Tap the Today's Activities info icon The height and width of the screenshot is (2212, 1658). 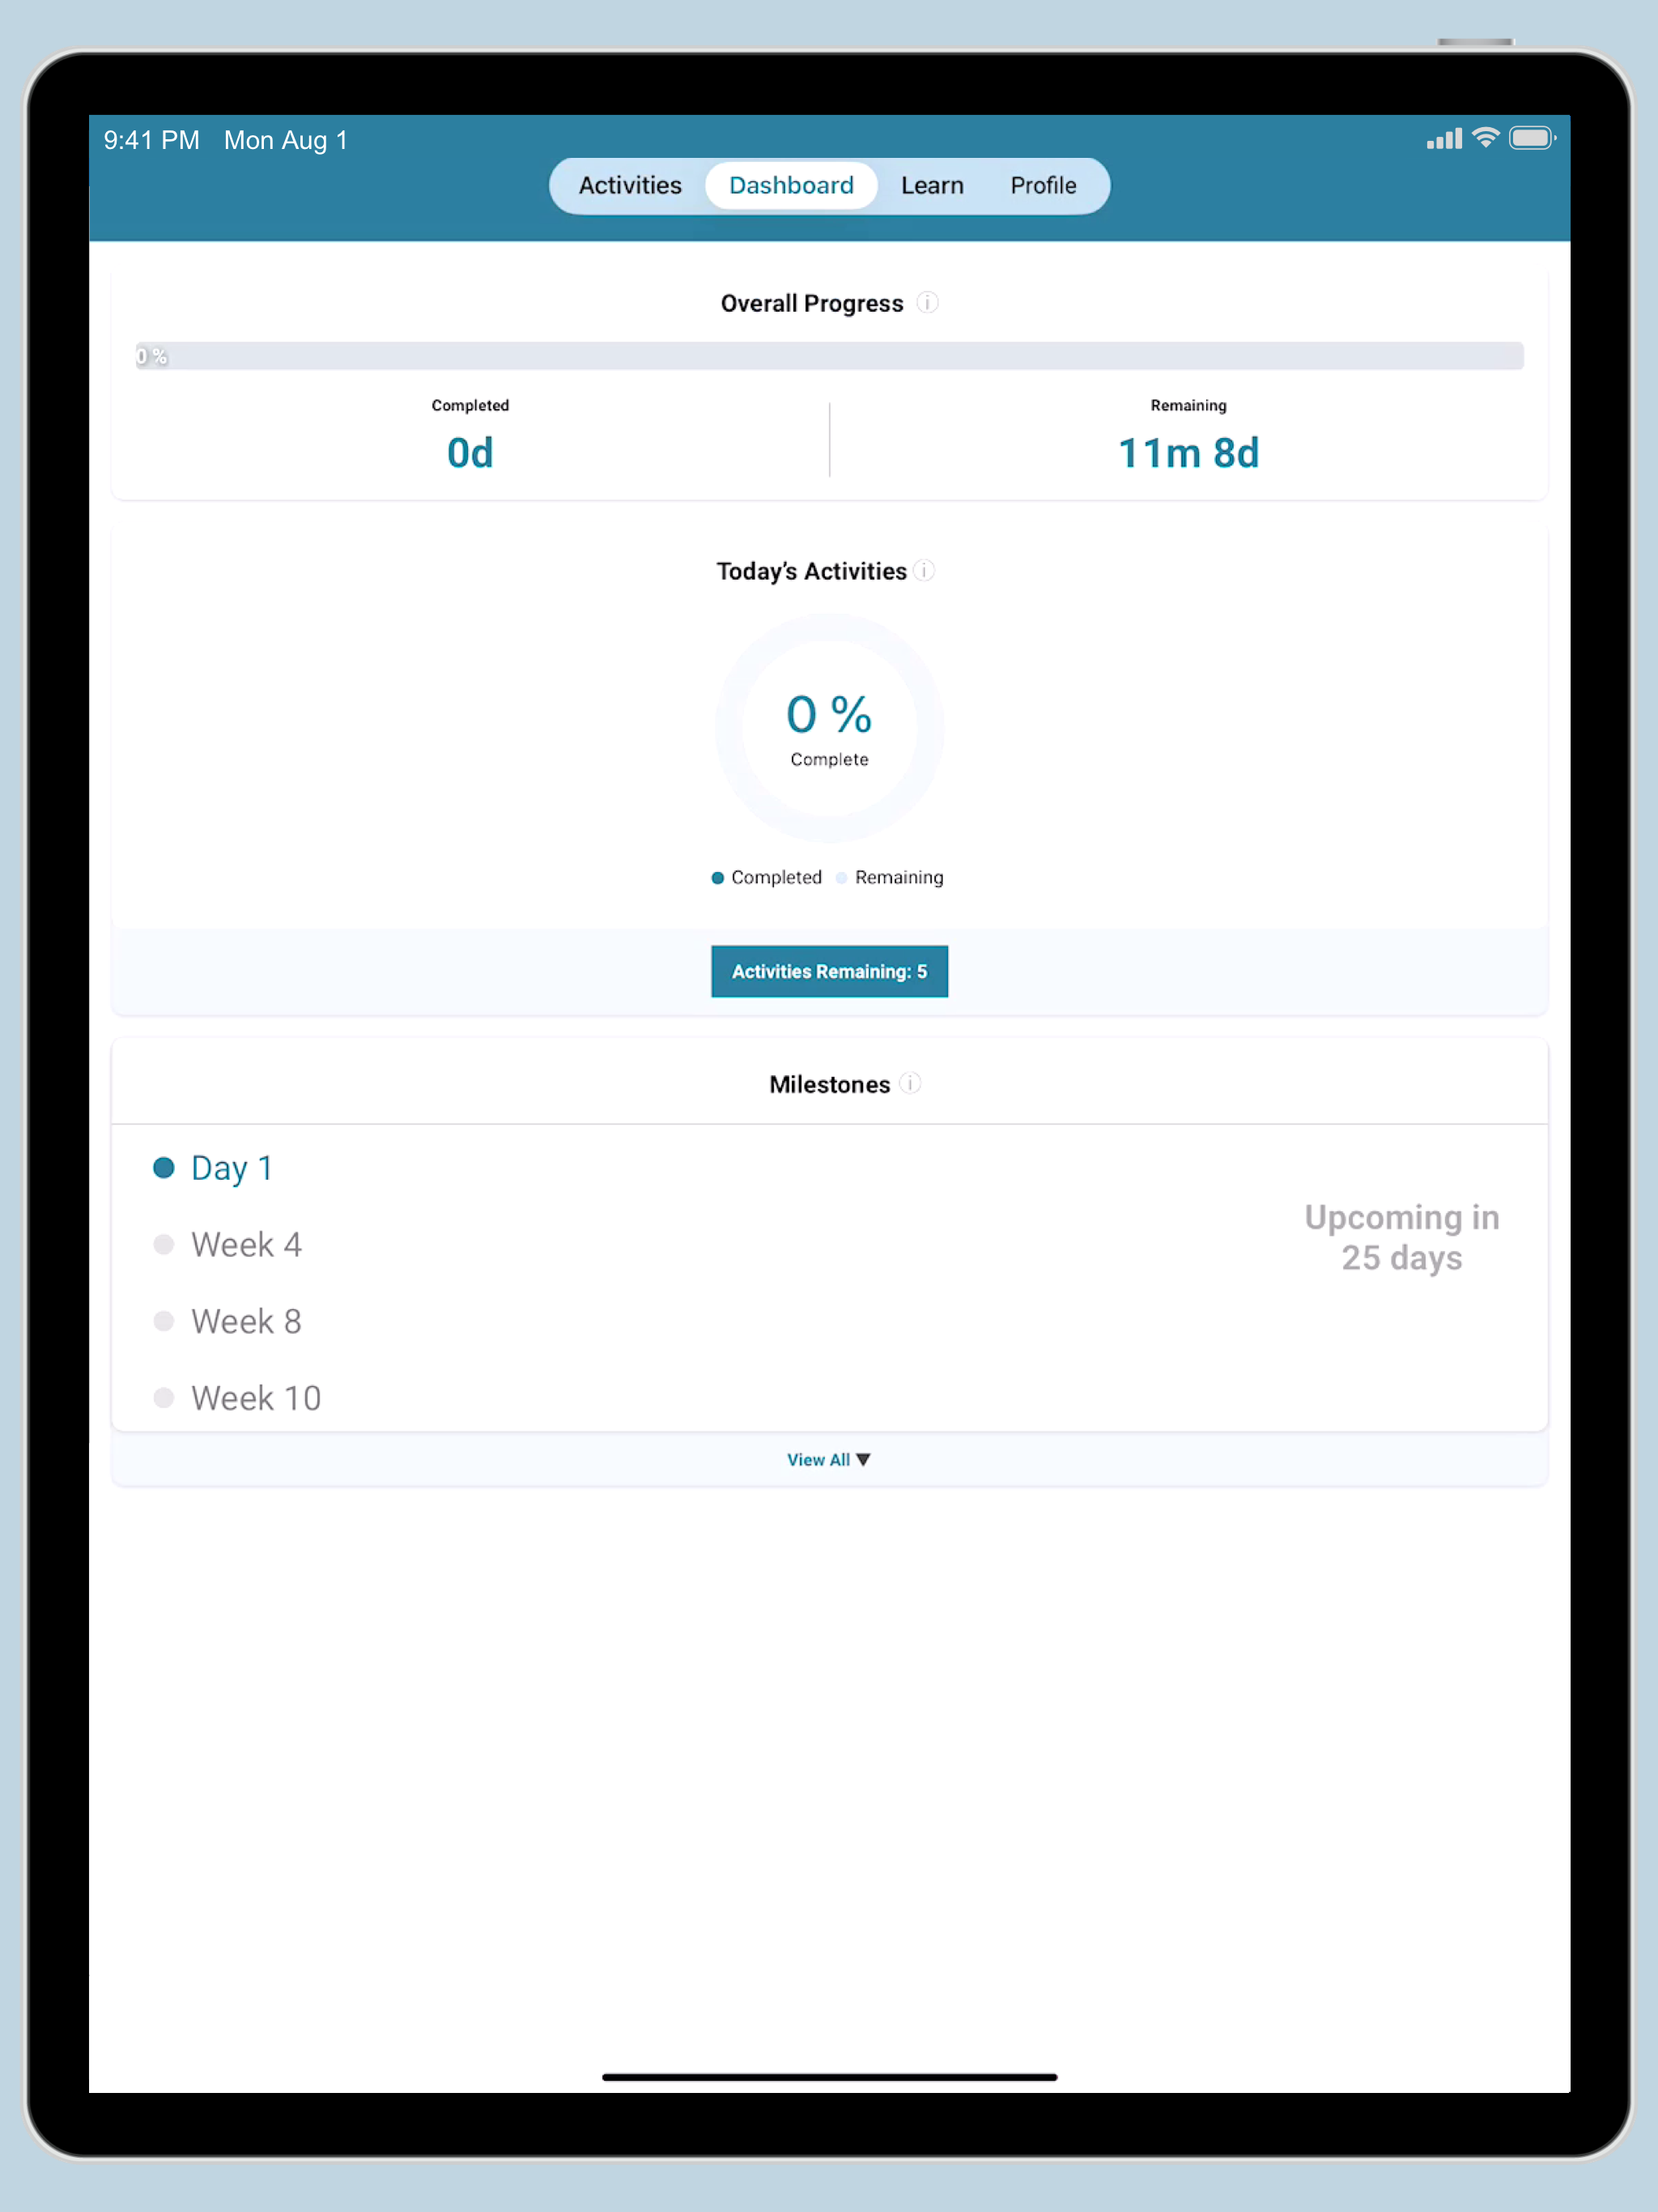point(925,570)
